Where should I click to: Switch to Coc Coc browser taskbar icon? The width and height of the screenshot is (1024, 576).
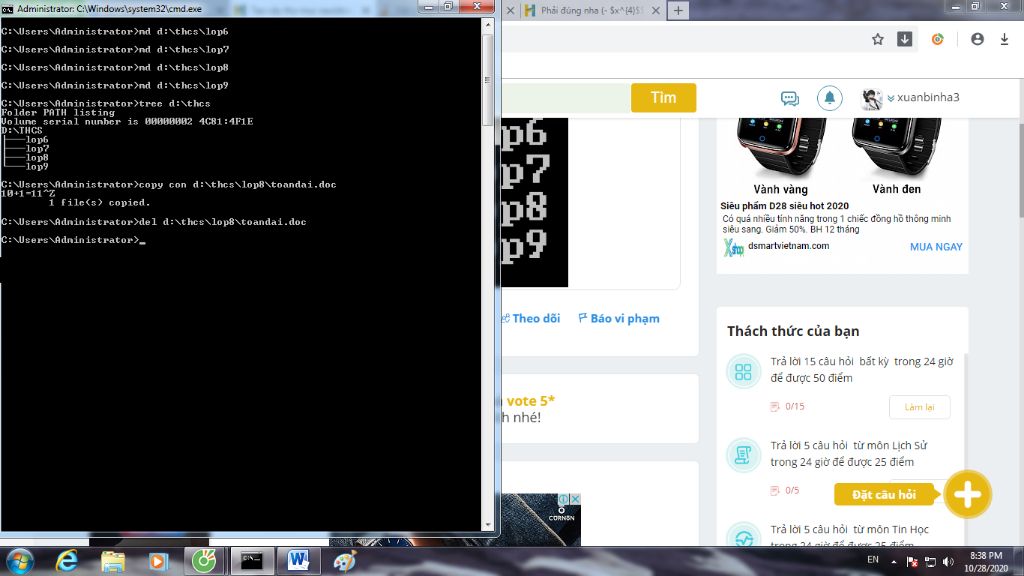[x=204, y=561]
